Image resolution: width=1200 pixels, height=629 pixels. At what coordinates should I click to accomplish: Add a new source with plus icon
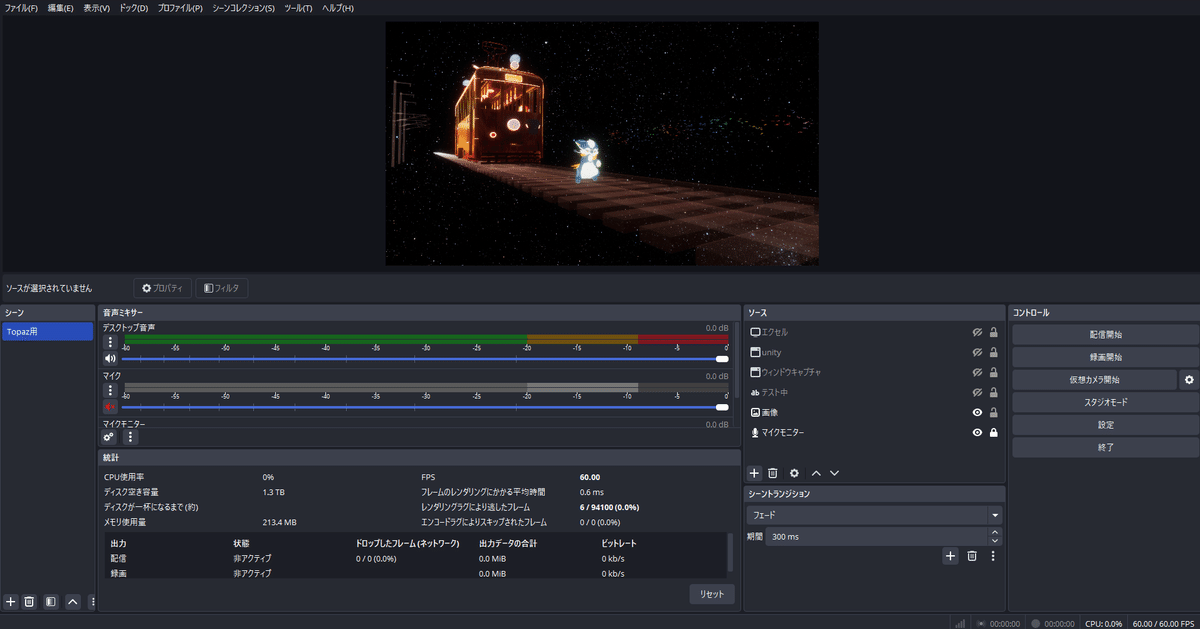(755, 473)
